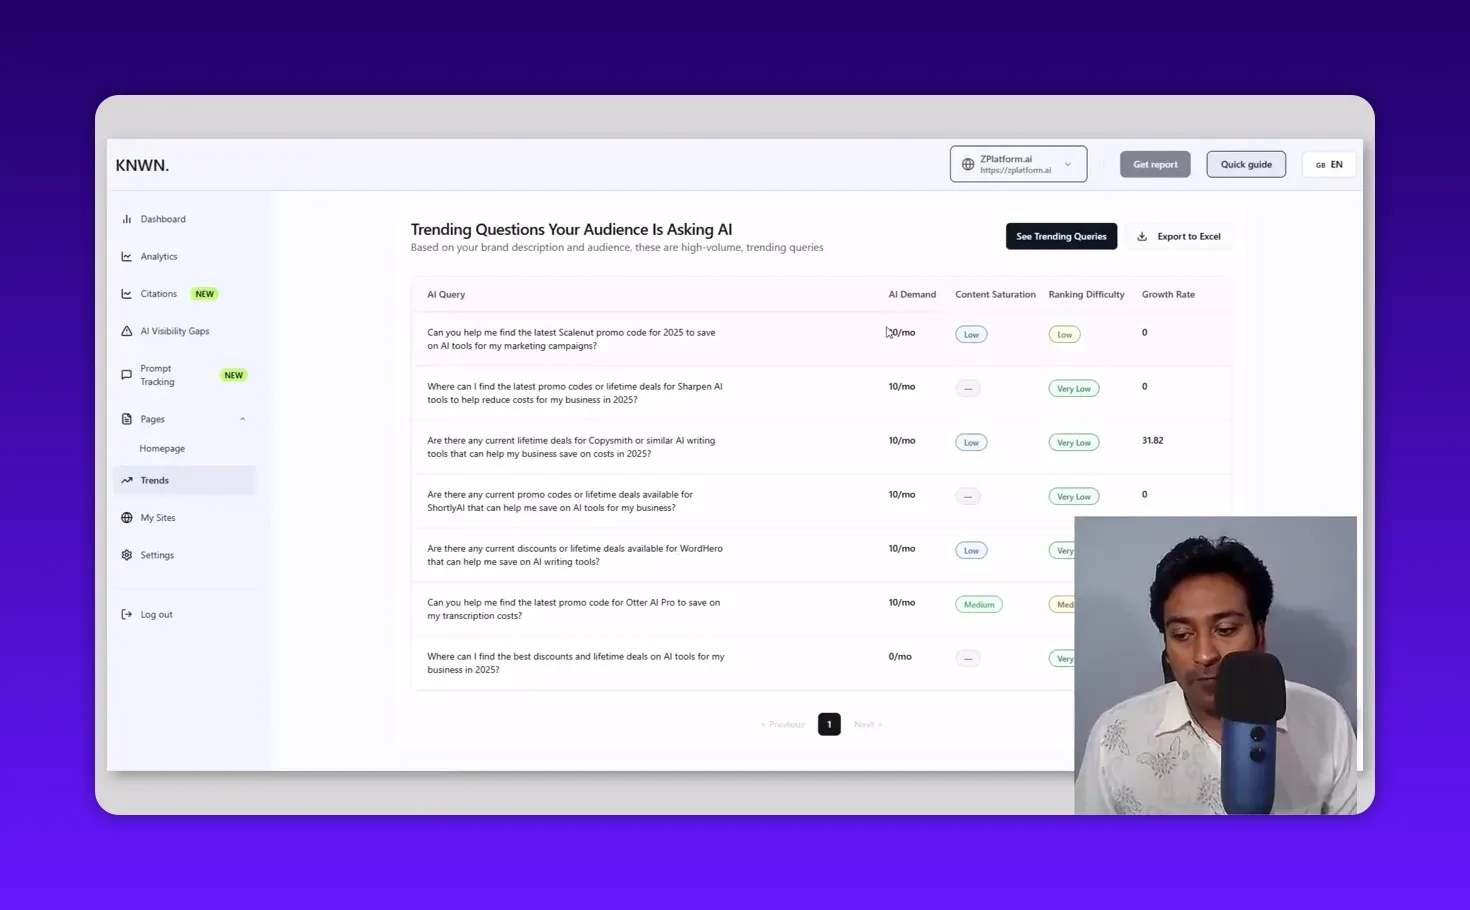The height and width of the screenshot is (910, 1470).
Task: Collapse the Pages section in the sidebar
Action: (x=243, y=418)
